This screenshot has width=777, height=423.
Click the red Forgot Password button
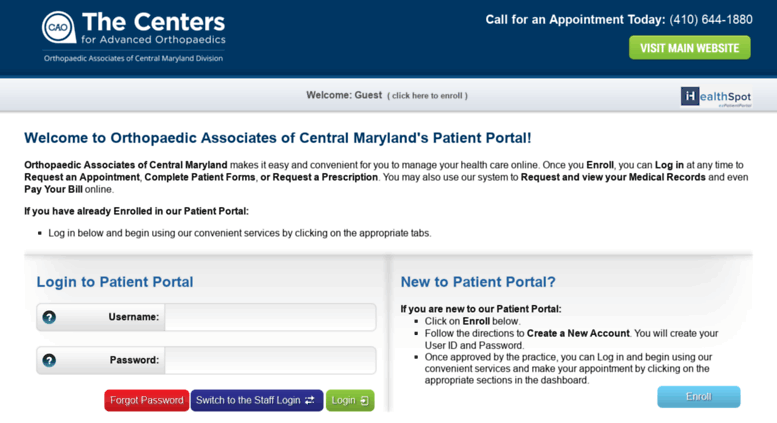(x=147, y=400)
